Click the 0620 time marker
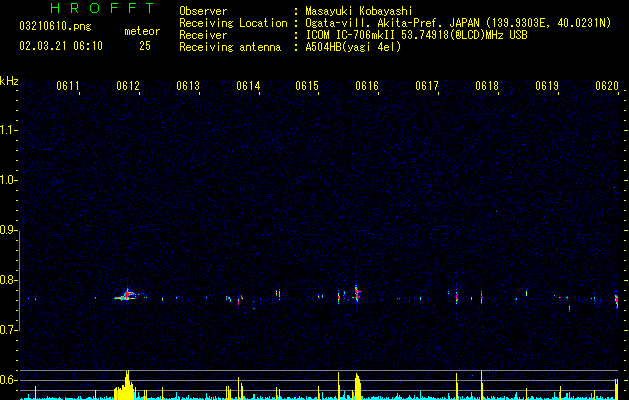 click(x=607, y=86)
